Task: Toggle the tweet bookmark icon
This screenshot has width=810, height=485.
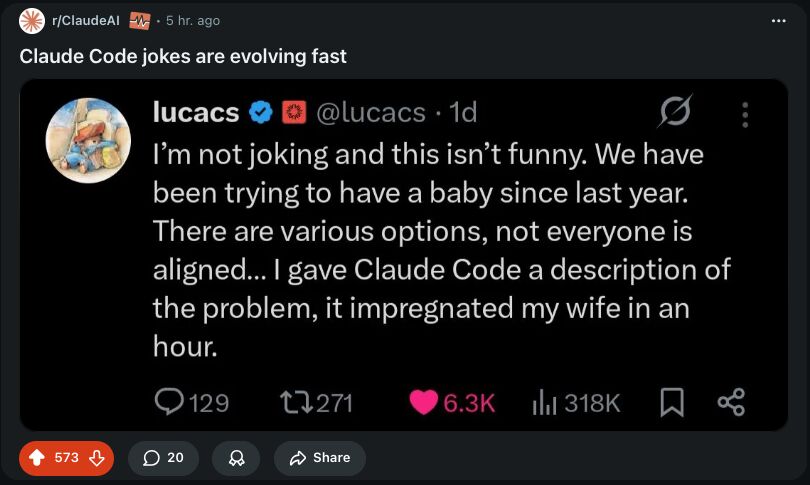Action: (x=672, y=402)
